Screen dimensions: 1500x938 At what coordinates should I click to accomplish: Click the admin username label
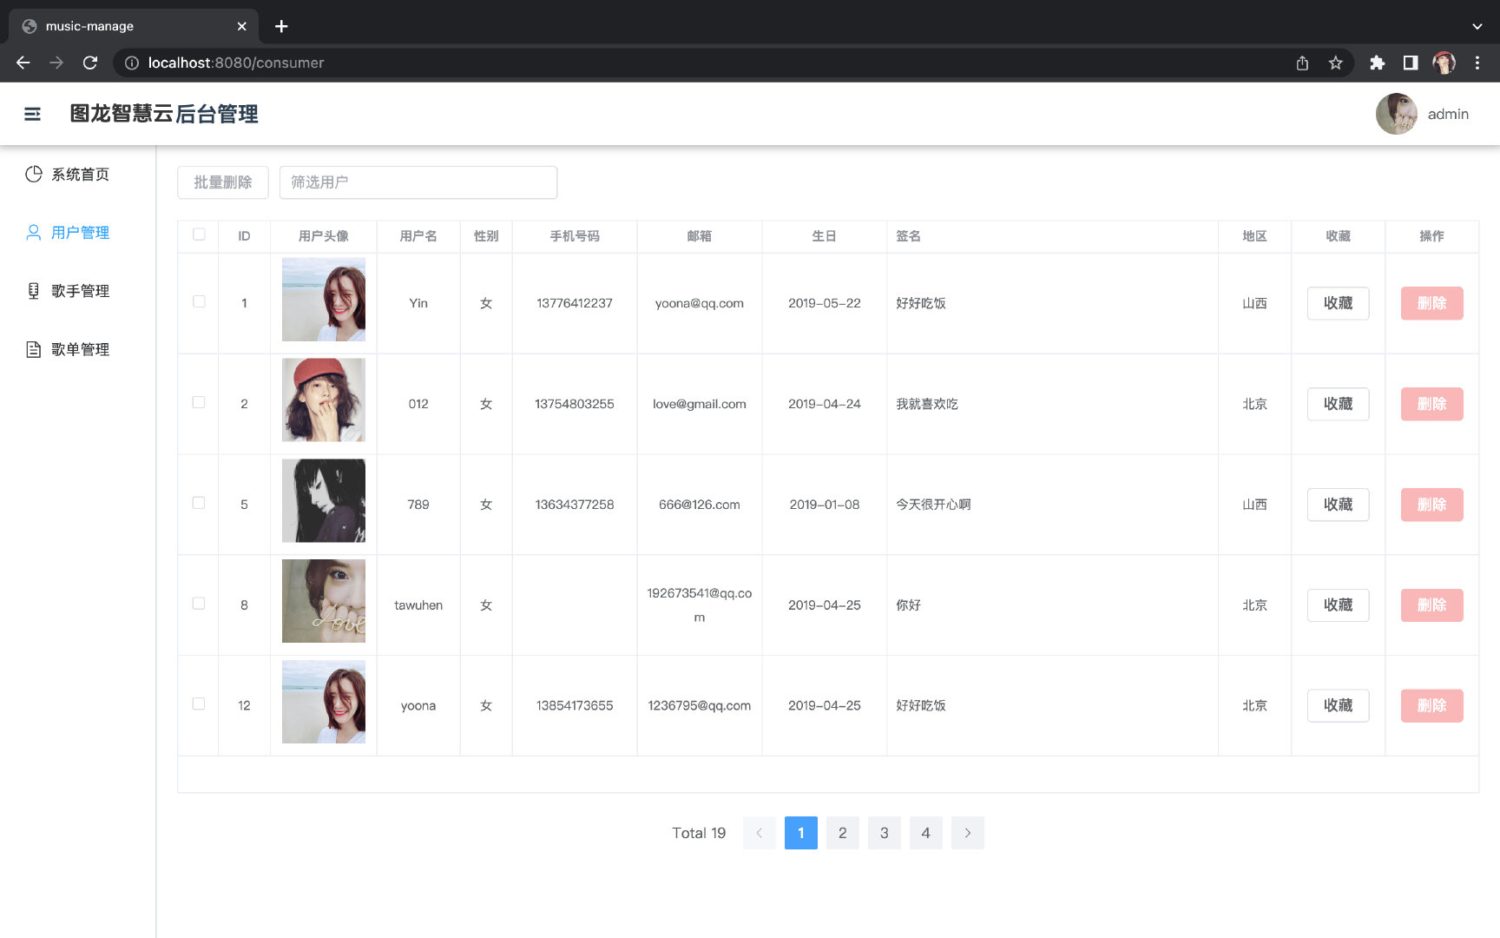point(1448,114)
